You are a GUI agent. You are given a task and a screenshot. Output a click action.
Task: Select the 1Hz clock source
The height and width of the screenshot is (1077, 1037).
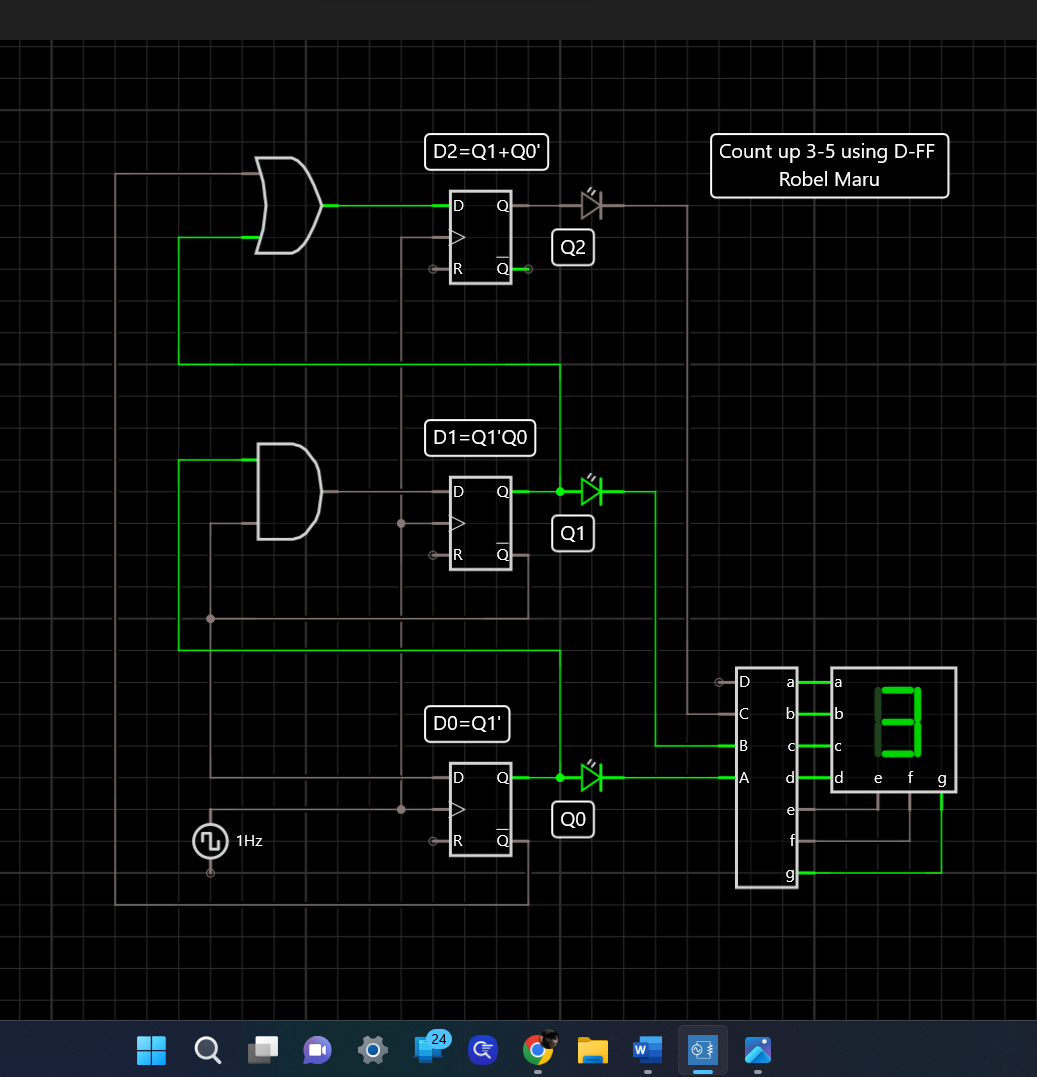(x=210, y=841)
